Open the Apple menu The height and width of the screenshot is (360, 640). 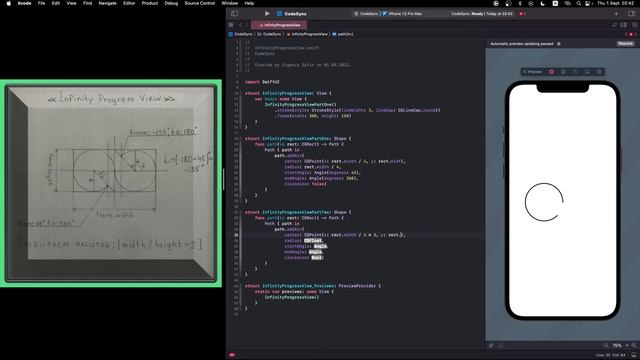point(9,3)
